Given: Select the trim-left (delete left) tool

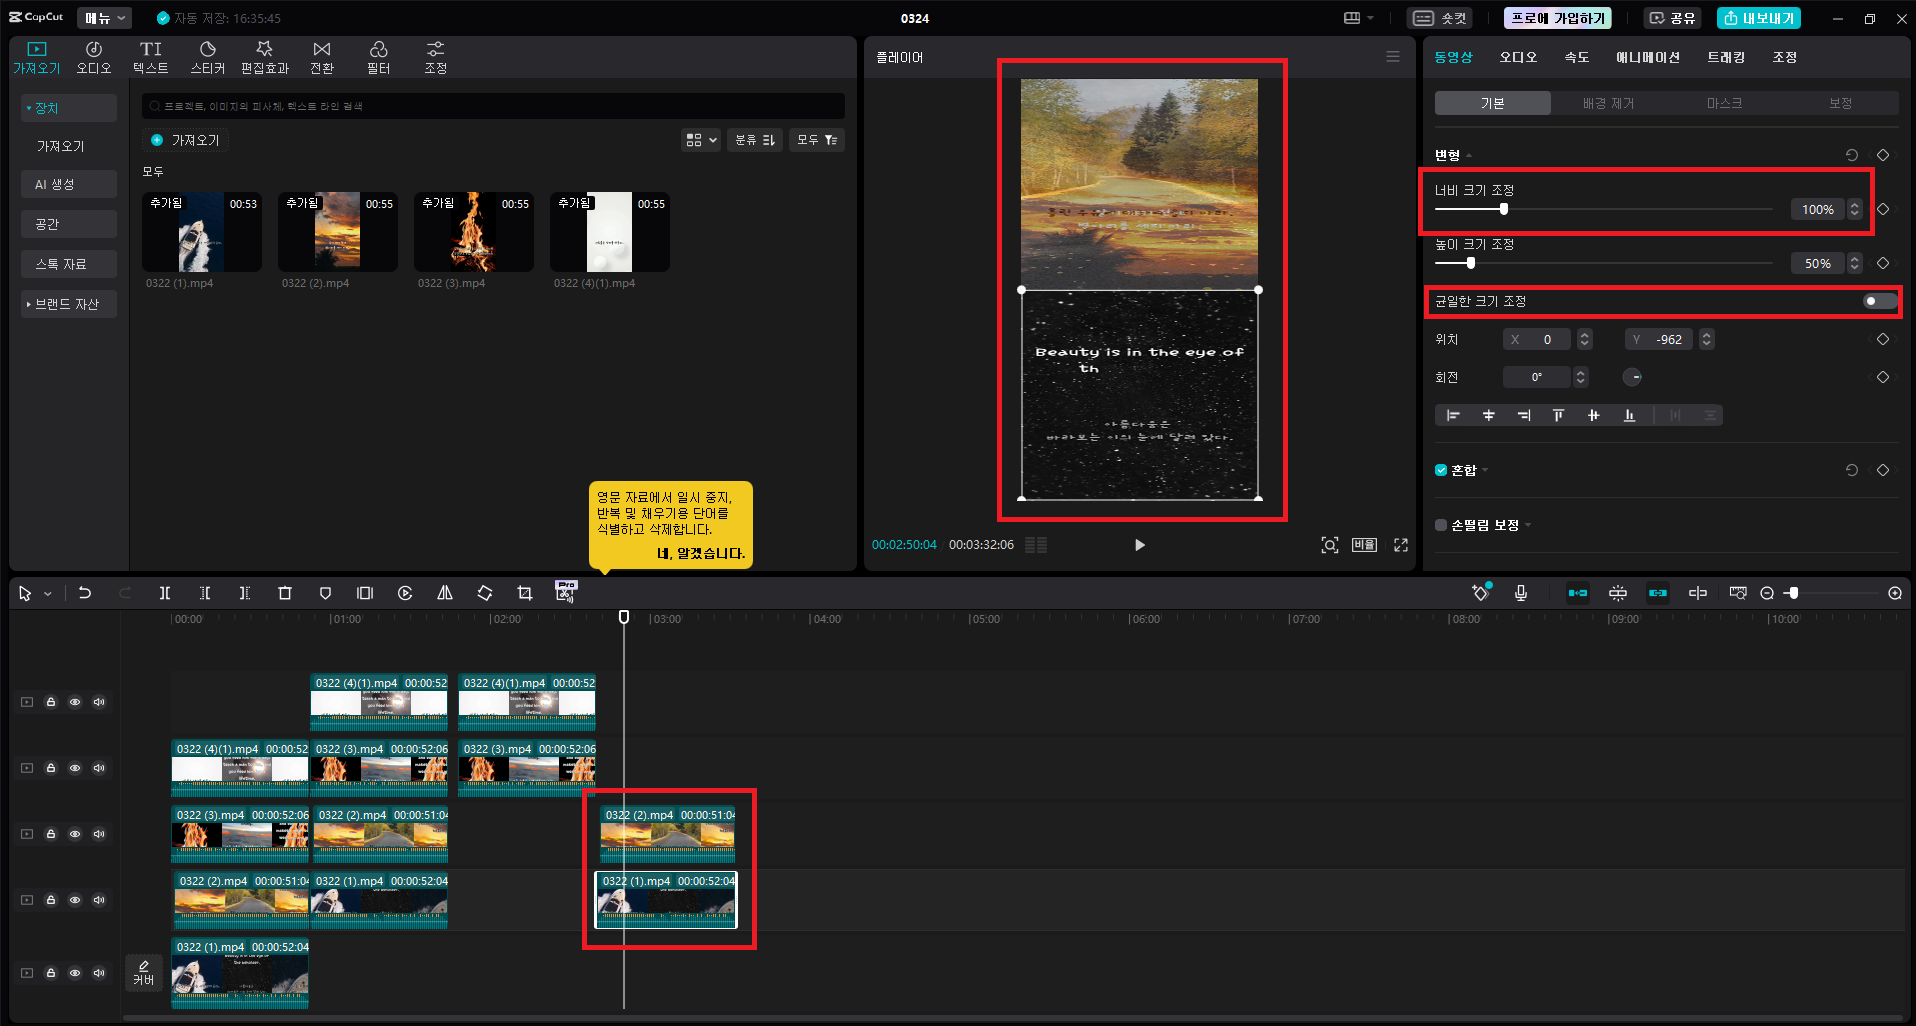Looking at the screenshot, I should click(x=205, y=593).
